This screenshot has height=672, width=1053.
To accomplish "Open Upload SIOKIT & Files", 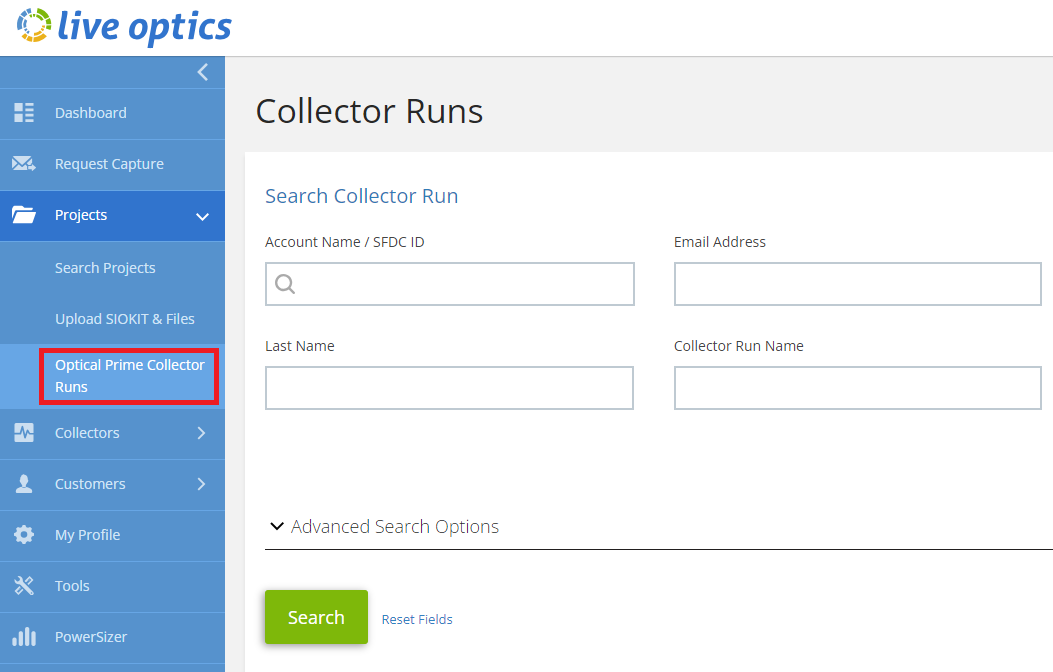I will pyautogui.click(x=125, y=319).
